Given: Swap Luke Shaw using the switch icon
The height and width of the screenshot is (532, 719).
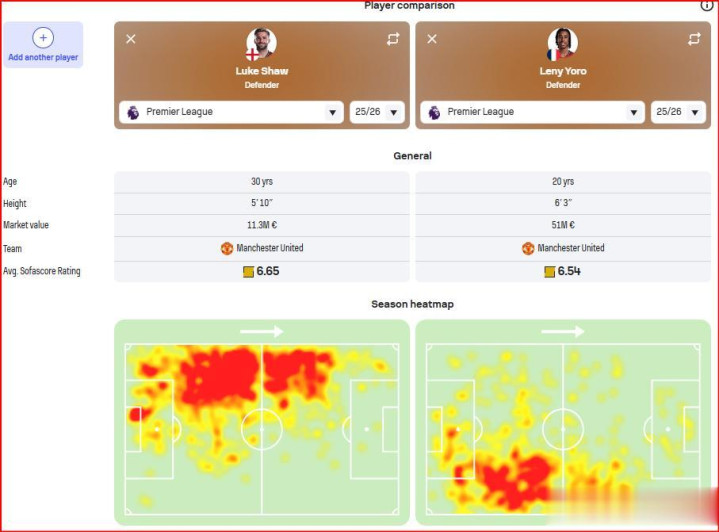Looking at the screenshot, I should click(x=392, y=39).
